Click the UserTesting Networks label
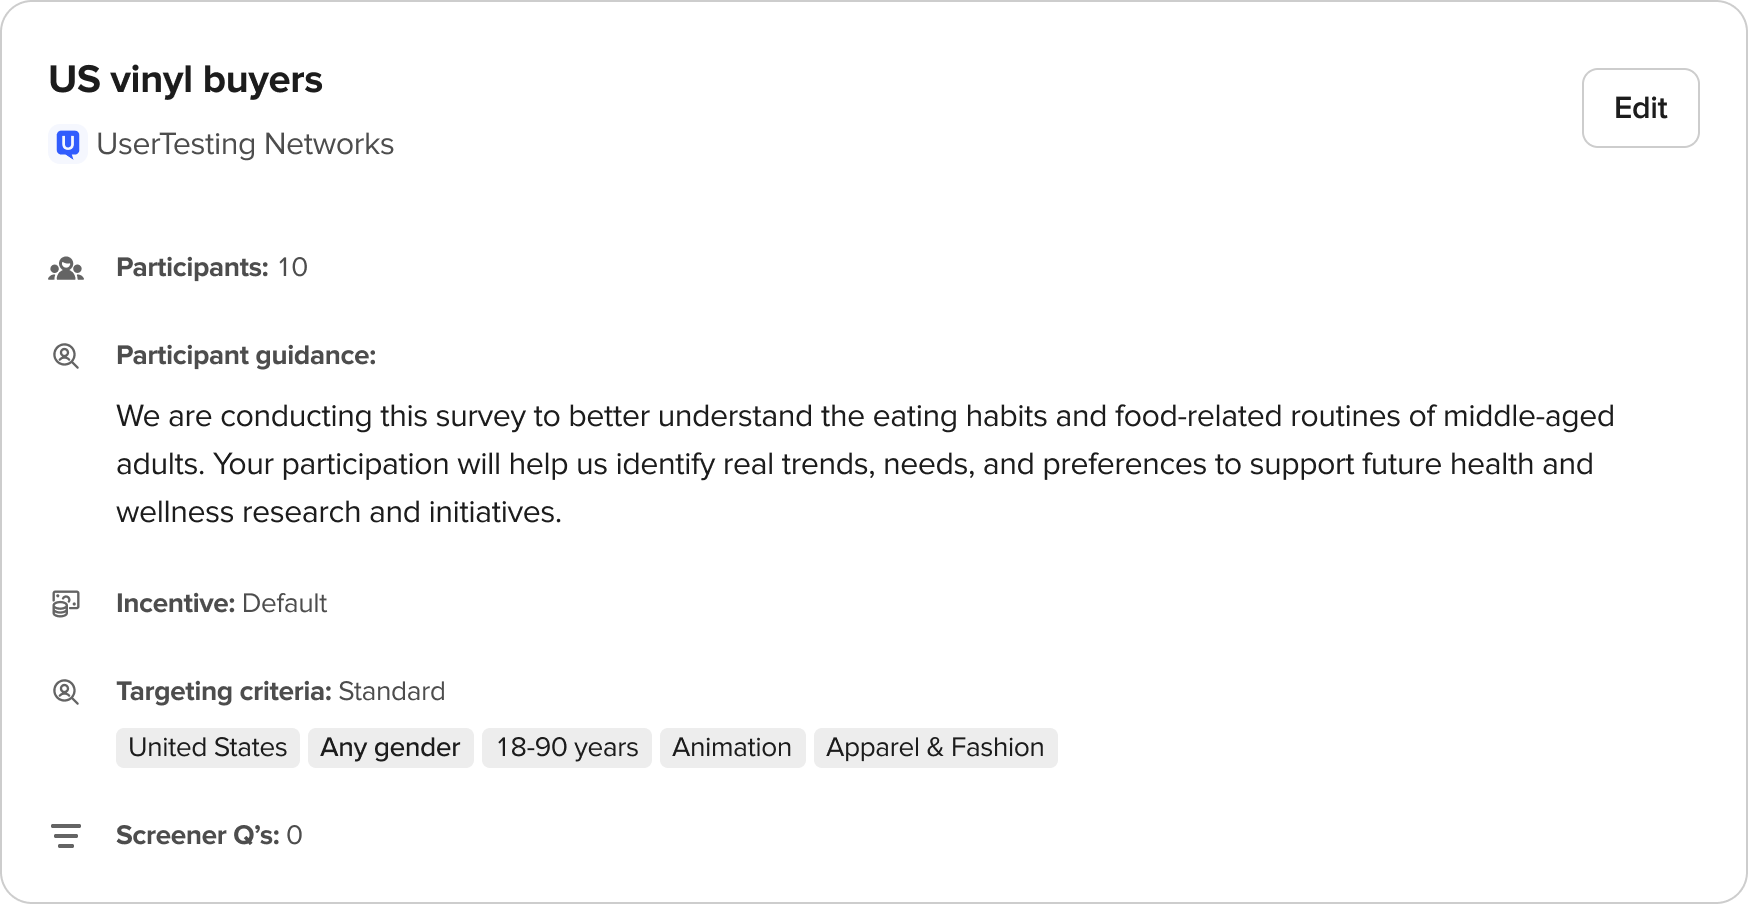This screenshot has height=904, width=1748. [245, 145]
